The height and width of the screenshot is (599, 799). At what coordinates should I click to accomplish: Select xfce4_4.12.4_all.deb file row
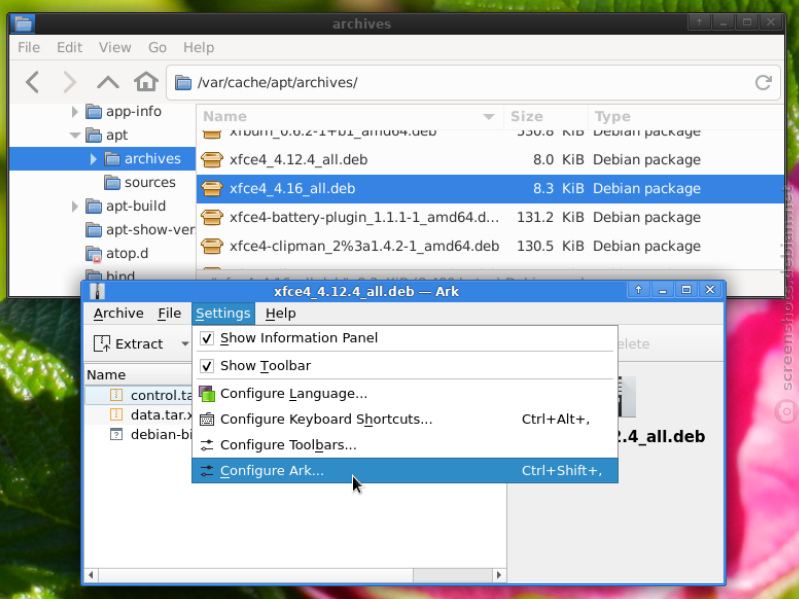pyautogui.click(x=490, y=159)
